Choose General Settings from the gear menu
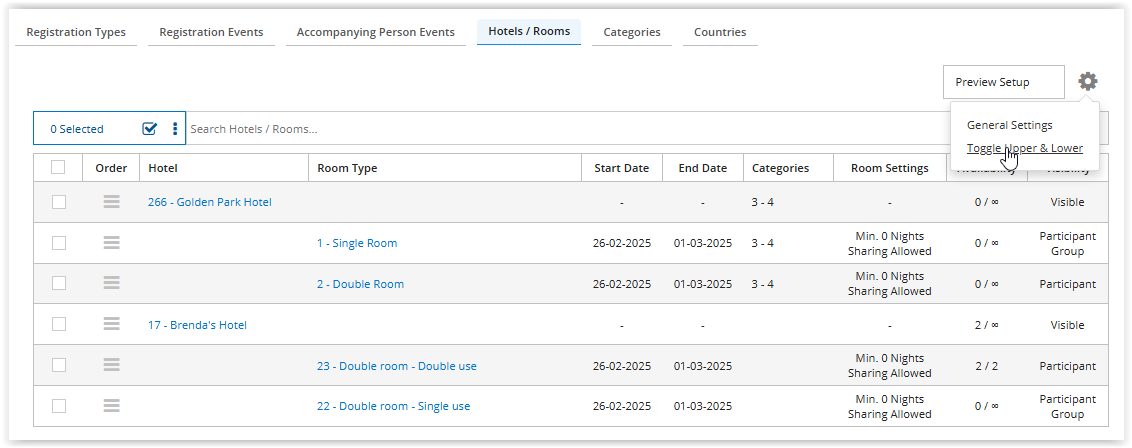Image resolution: width=1132 pixels, height=448 pixels. [1009, 125]
